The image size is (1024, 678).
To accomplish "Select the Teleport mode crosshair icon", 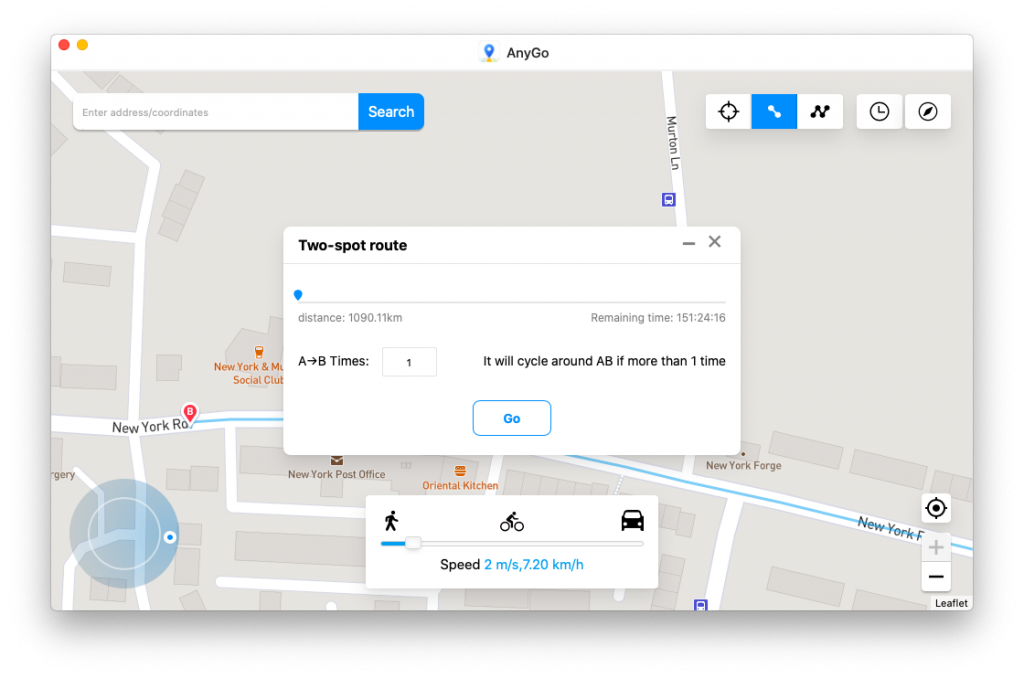I will point(728,111).
